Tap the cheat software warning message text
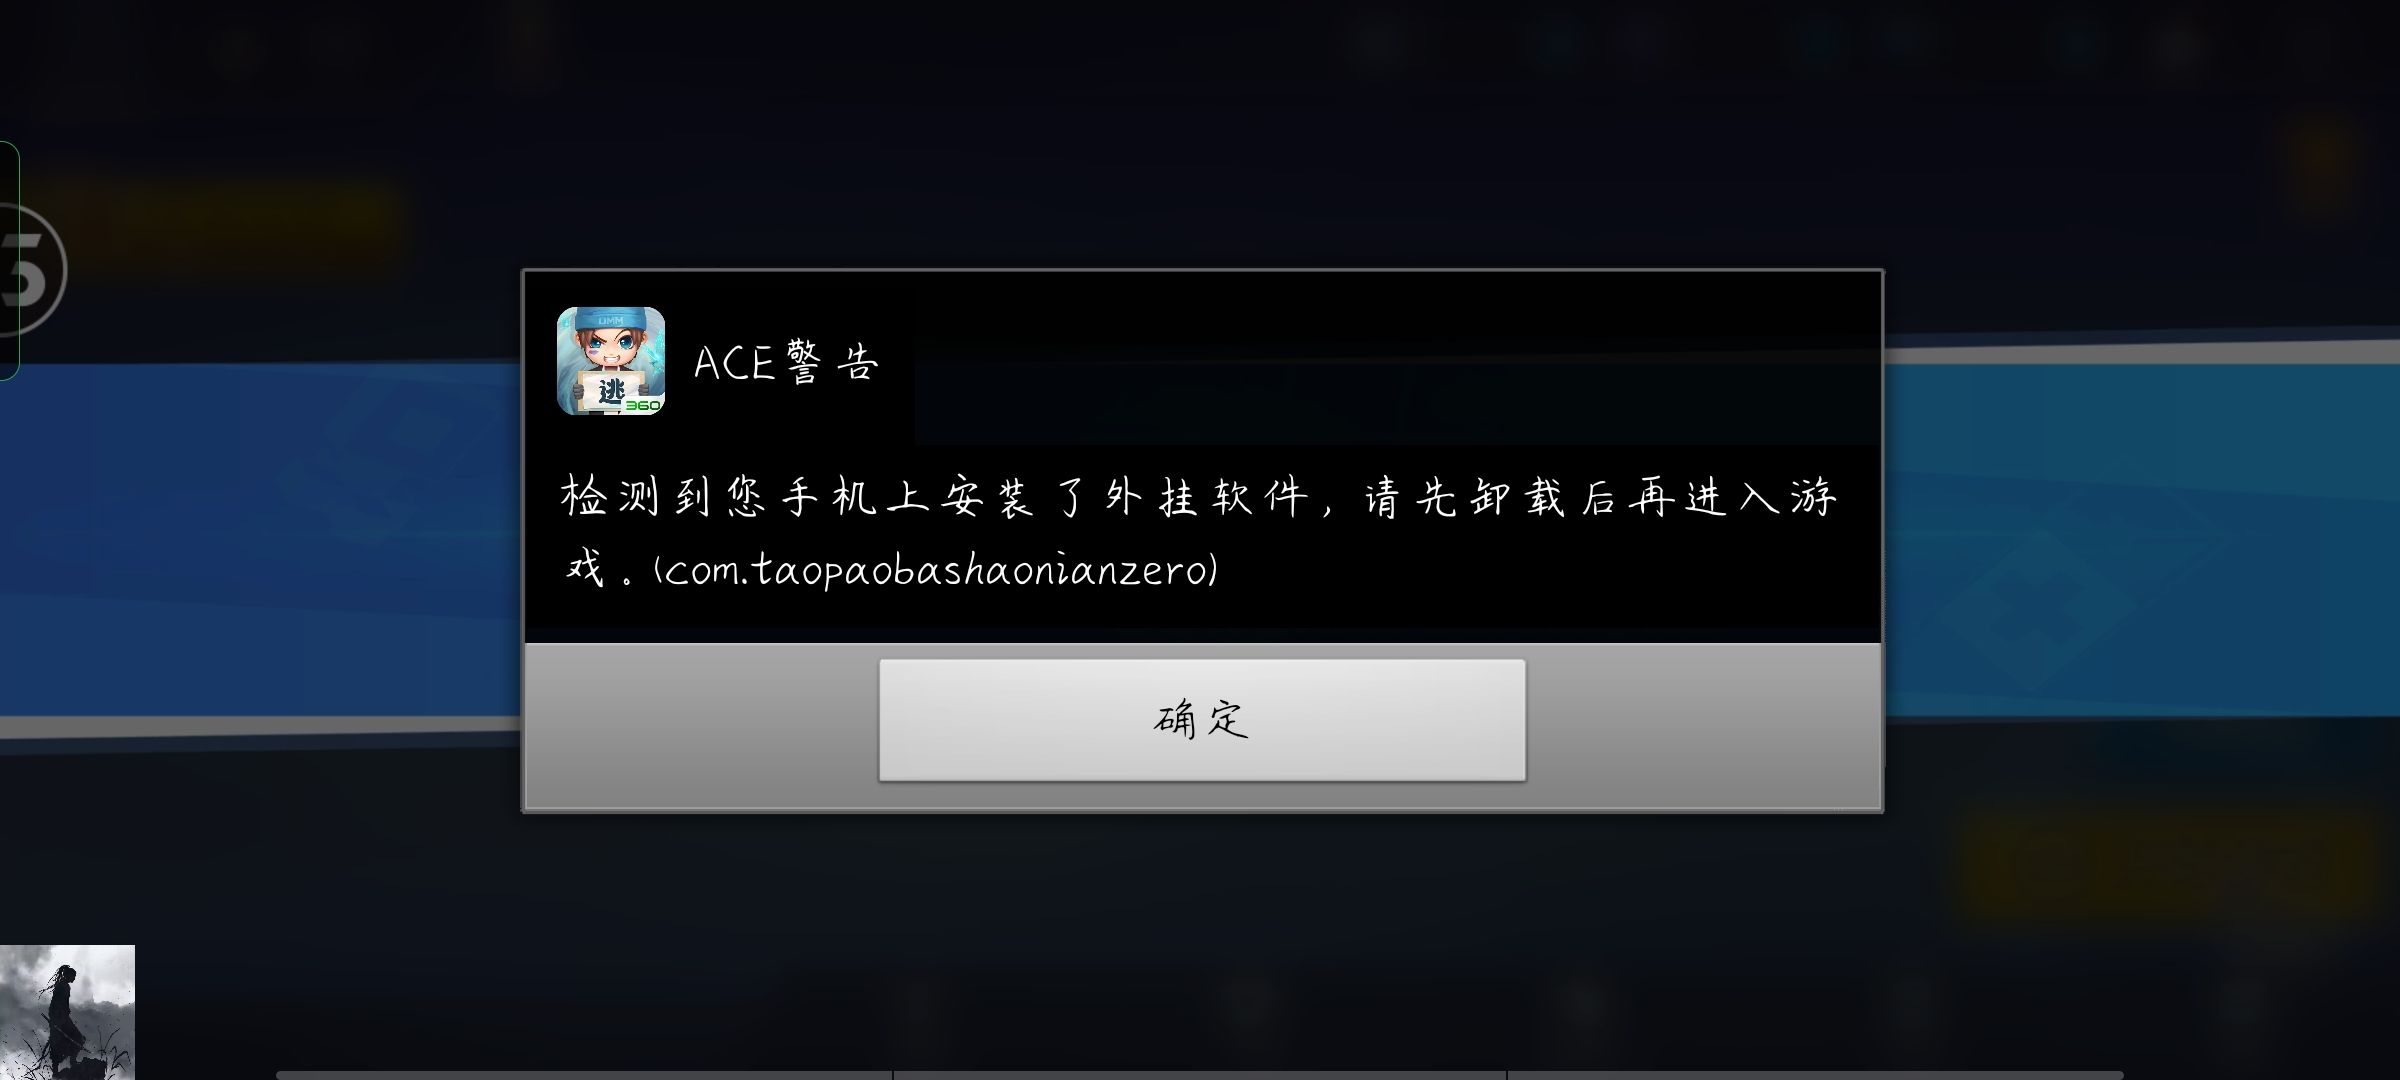The width and height of the screenshot is (2400, 1080). click(x=1199, y=533)
